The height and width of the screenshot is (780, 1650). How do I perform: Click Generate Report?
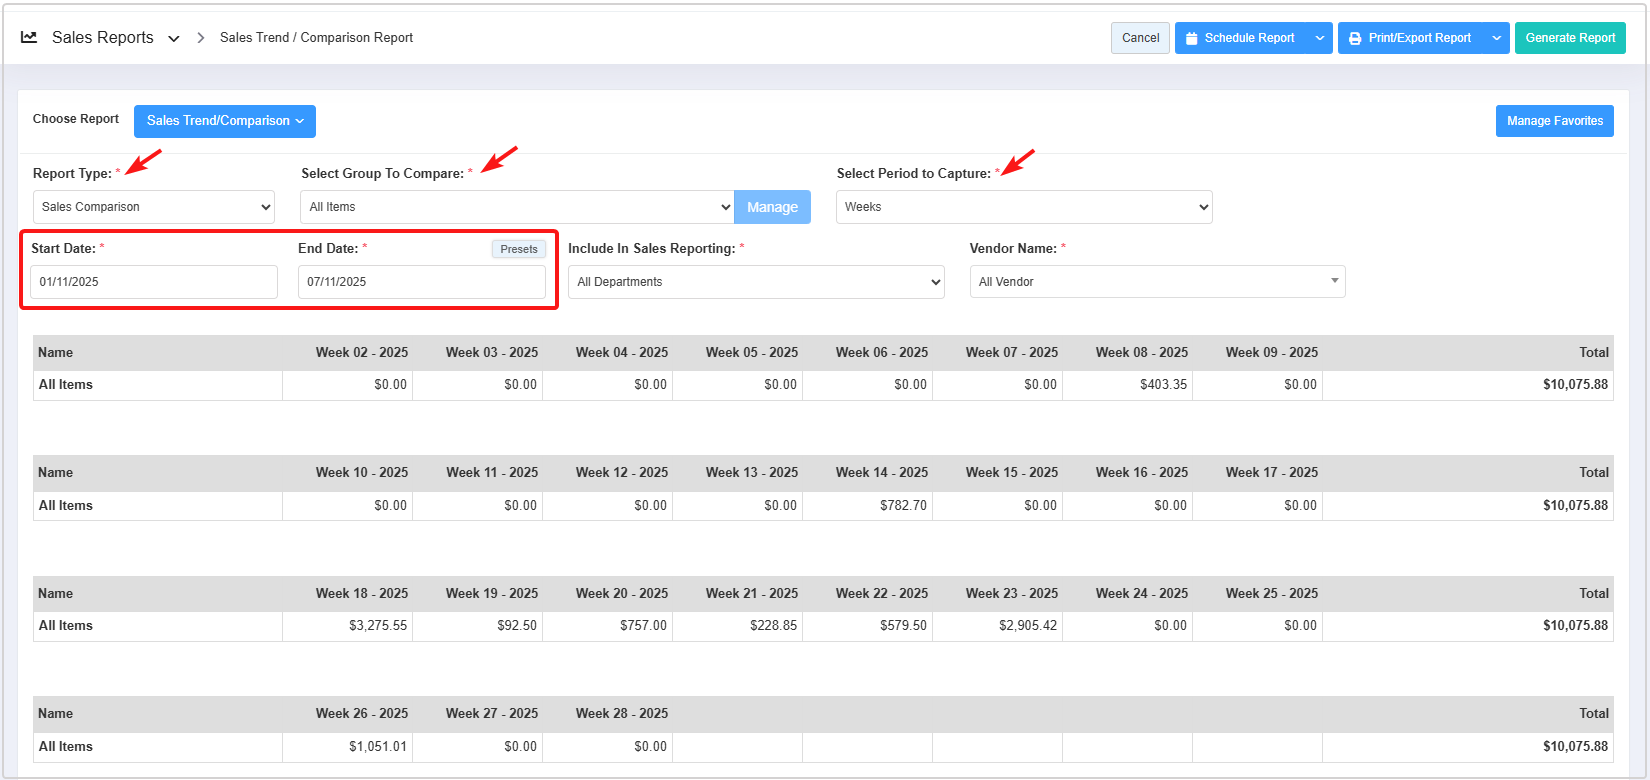click(1569, 38)
